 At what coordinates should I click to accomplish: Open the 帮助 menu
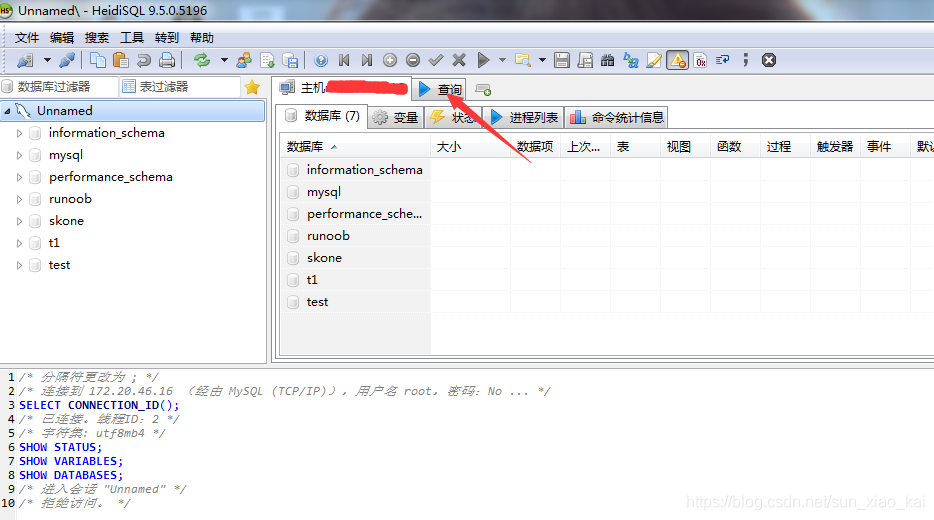202,38
